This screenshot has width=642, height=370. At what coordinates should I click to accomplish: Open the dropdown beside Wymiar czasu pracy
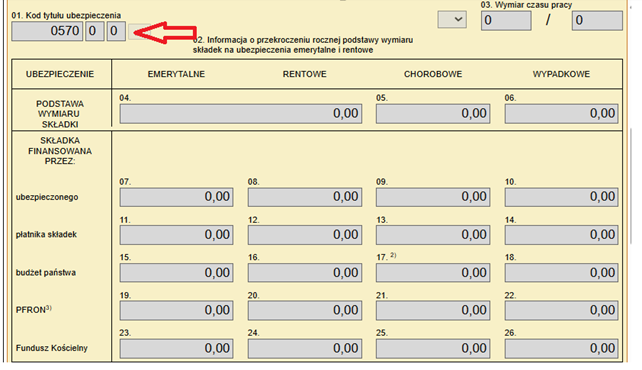[452, 20]
